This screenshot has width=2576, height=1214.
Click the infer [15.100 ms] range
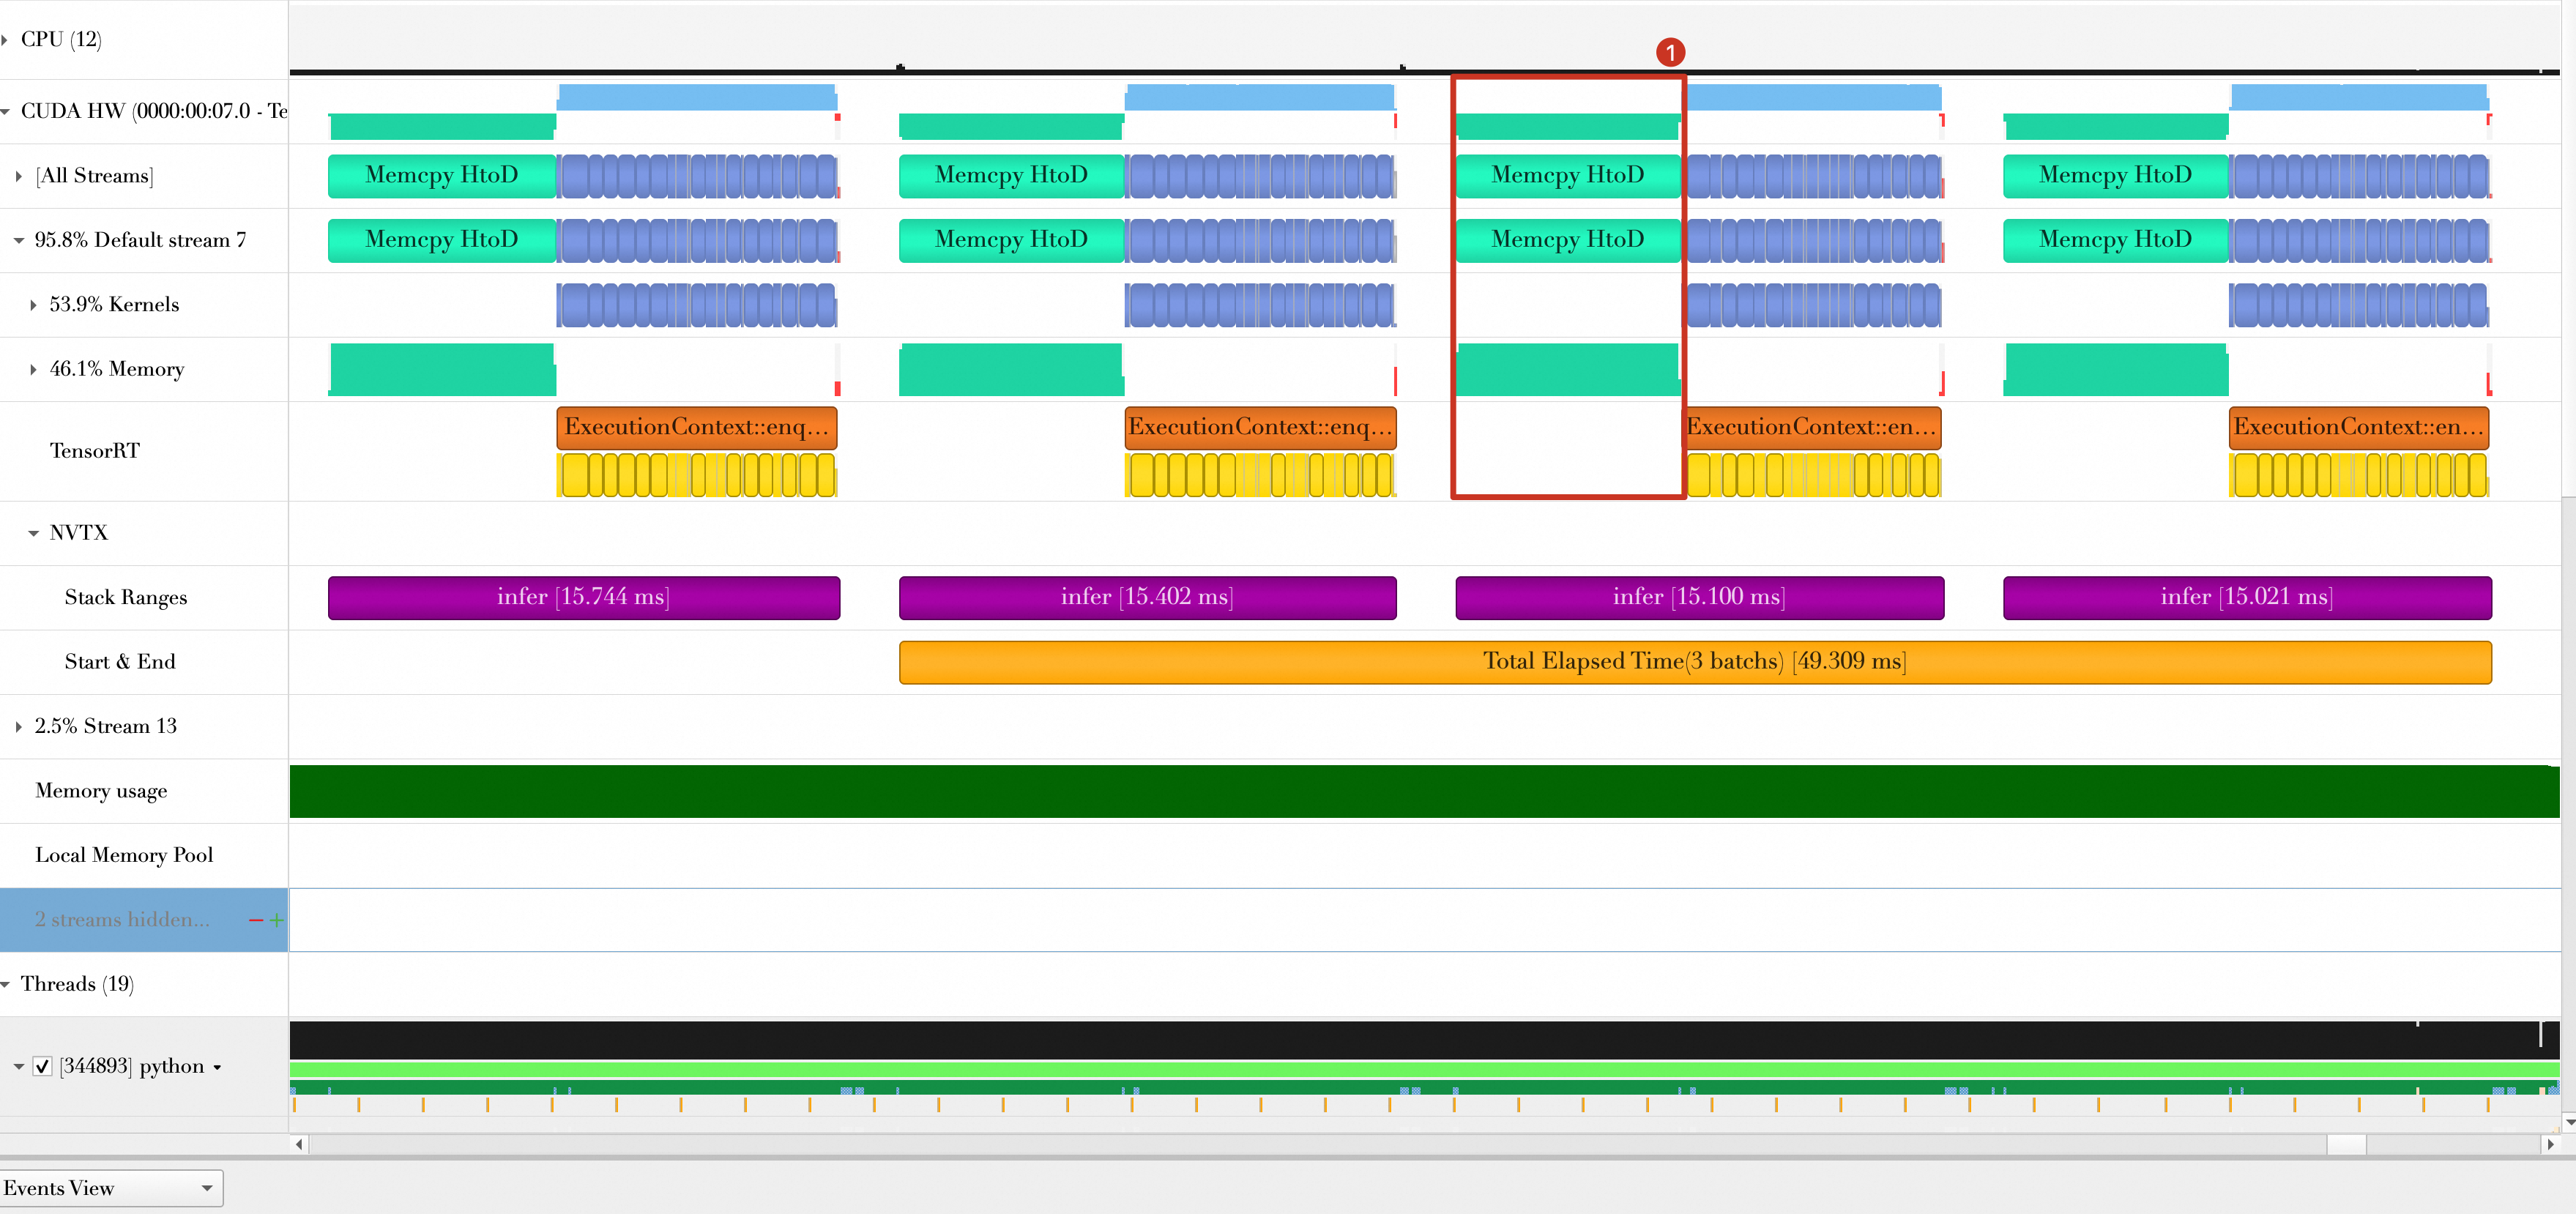coord(1699,597)
